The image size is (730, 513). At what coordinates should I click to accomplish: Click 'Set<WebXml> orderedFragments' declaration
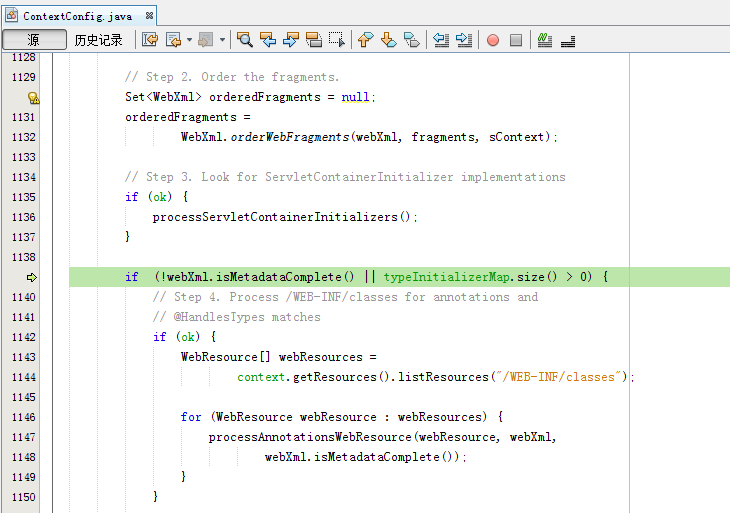click(223, 97)
